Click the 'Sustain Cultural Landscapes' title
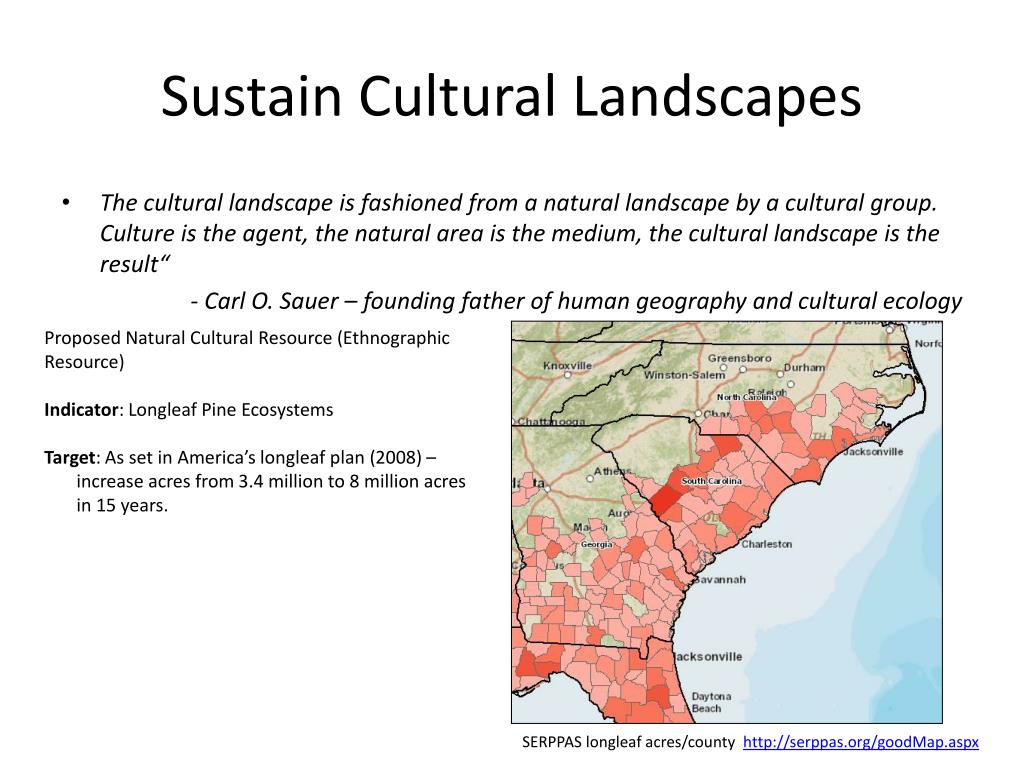 click(511, 97)
